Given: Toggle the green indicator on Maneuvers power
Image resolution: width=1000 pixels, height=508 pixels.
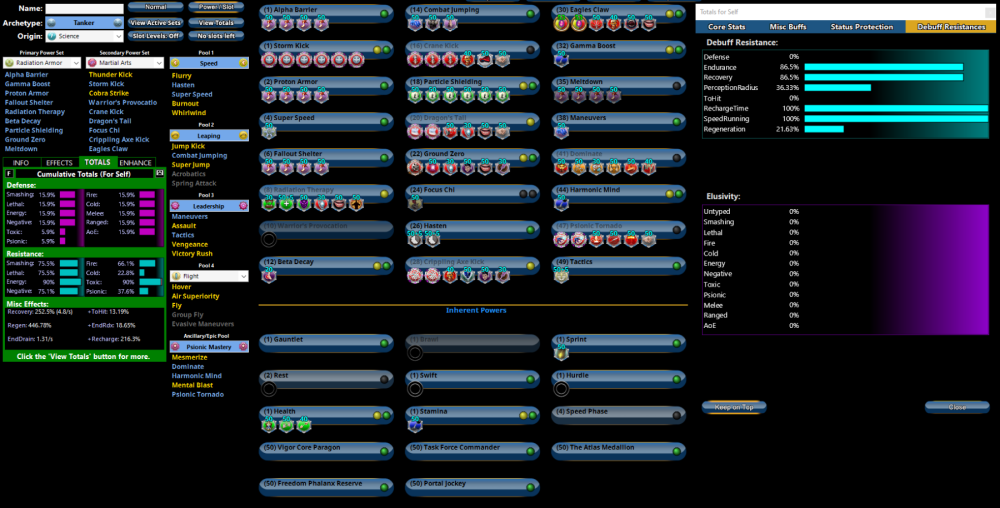Looking at the screenshot, I should pos(678,120).
